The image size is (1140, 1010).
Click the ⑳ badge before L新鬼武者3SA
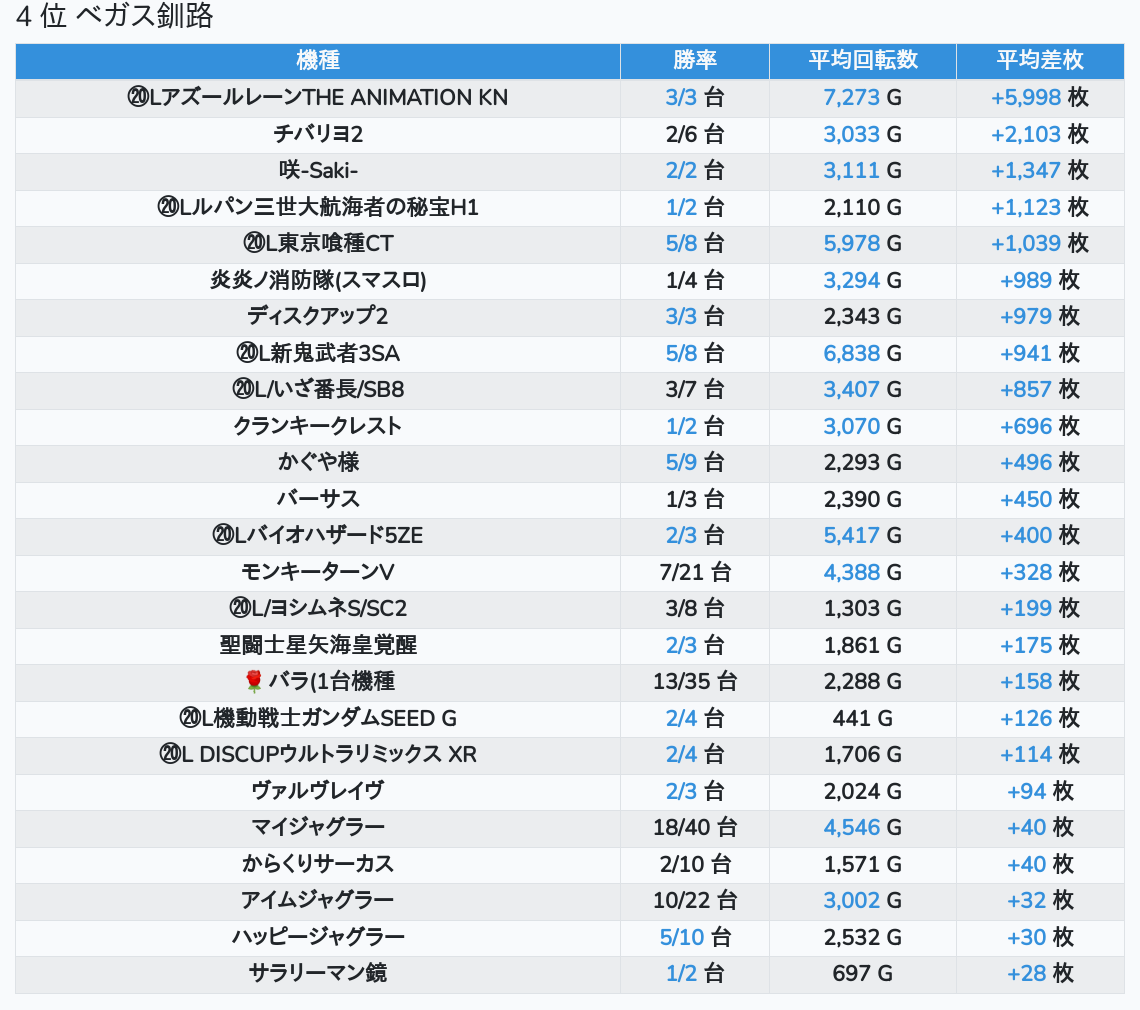pyautogui.click(x=246, y=353)
